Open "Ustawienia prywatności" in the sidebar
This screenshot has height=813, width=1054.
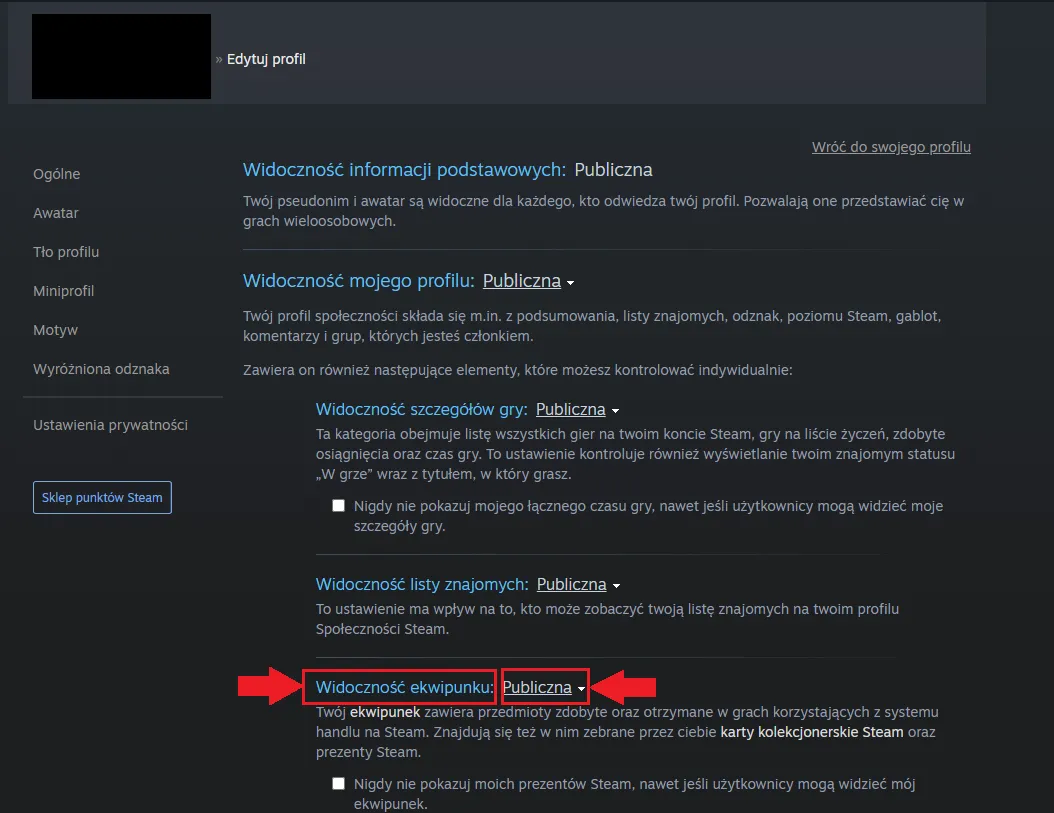click(110, 424)
